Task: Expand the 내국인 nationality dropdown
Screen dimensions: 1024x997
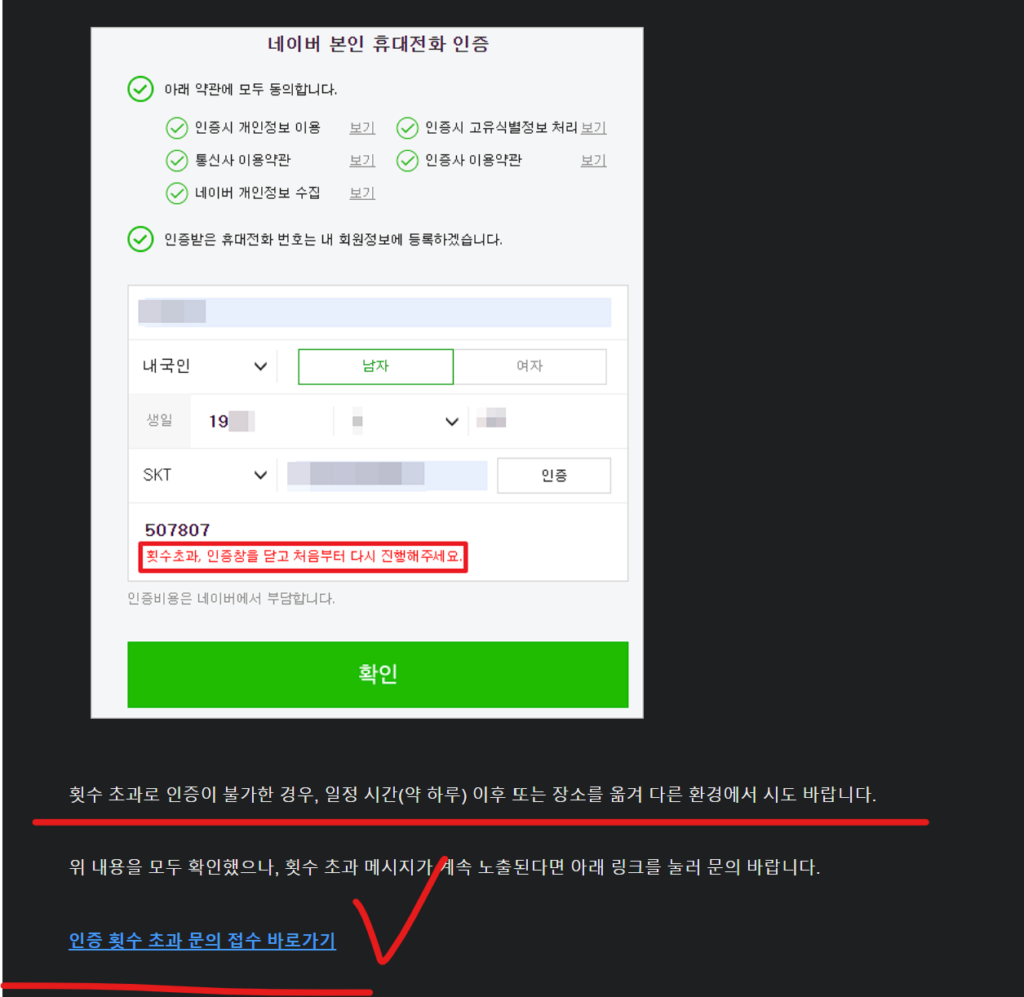Action: (205, 366)
